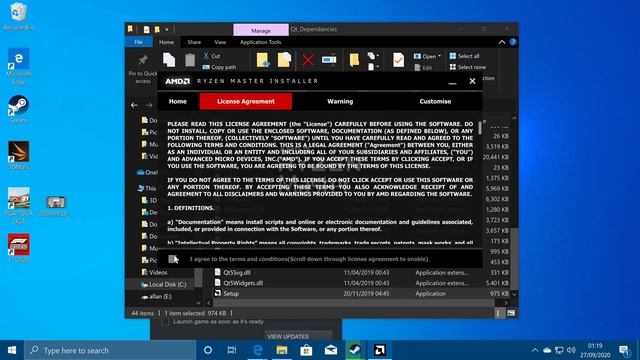Select Local Disk (C:) in the navigation pane
Screen dimensions: 640x360
[163, 284]
